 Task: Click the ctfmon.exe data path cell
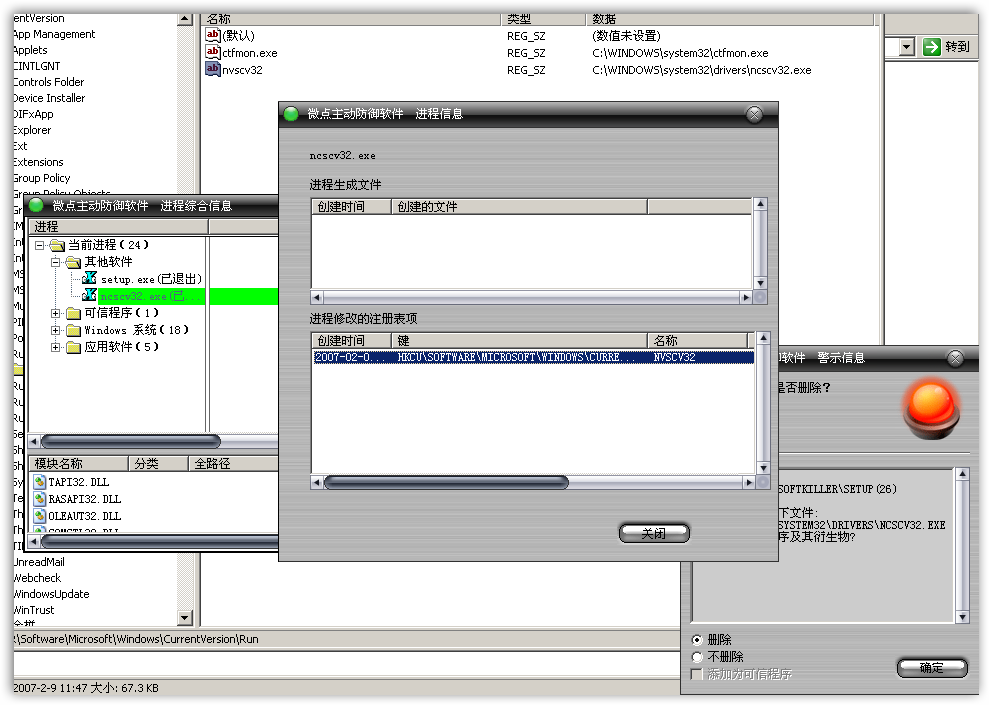tap(680, 53)
